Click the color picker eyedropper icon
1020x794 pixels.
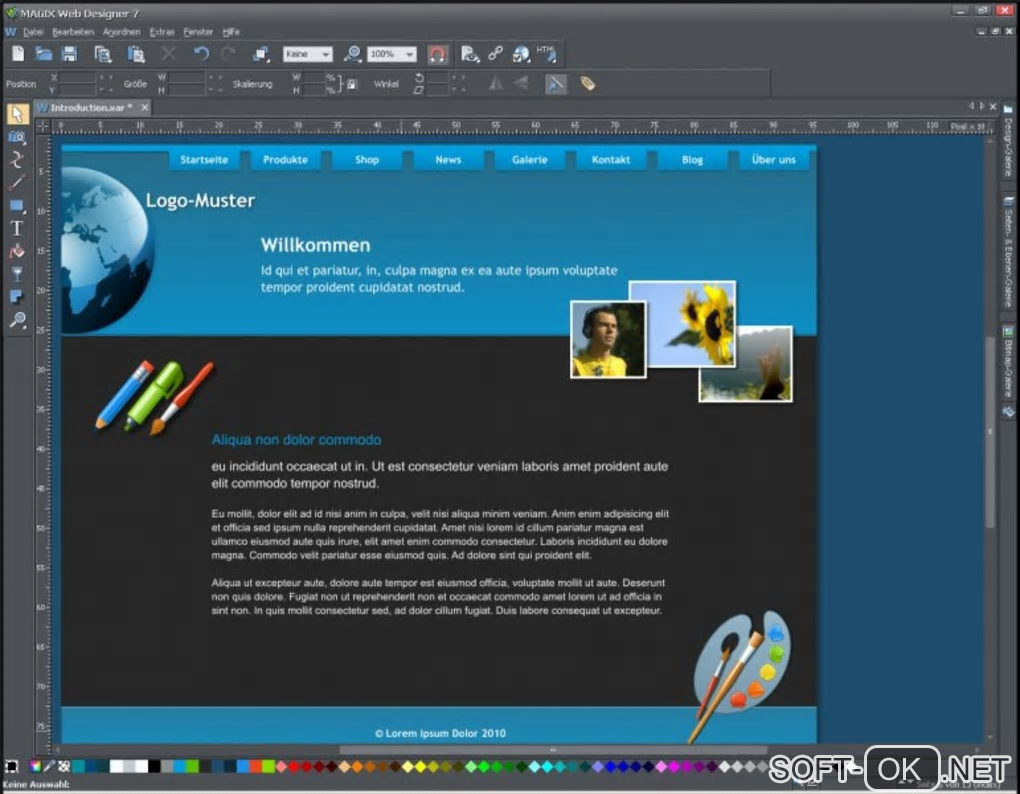pos(49,767)
